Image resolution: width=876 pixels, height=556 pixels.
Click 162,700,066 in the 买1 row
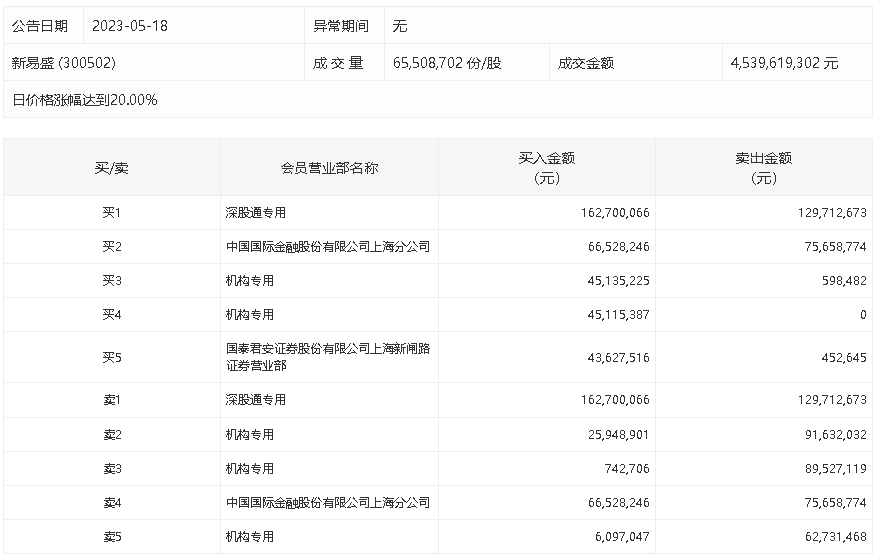click(615, 212)
